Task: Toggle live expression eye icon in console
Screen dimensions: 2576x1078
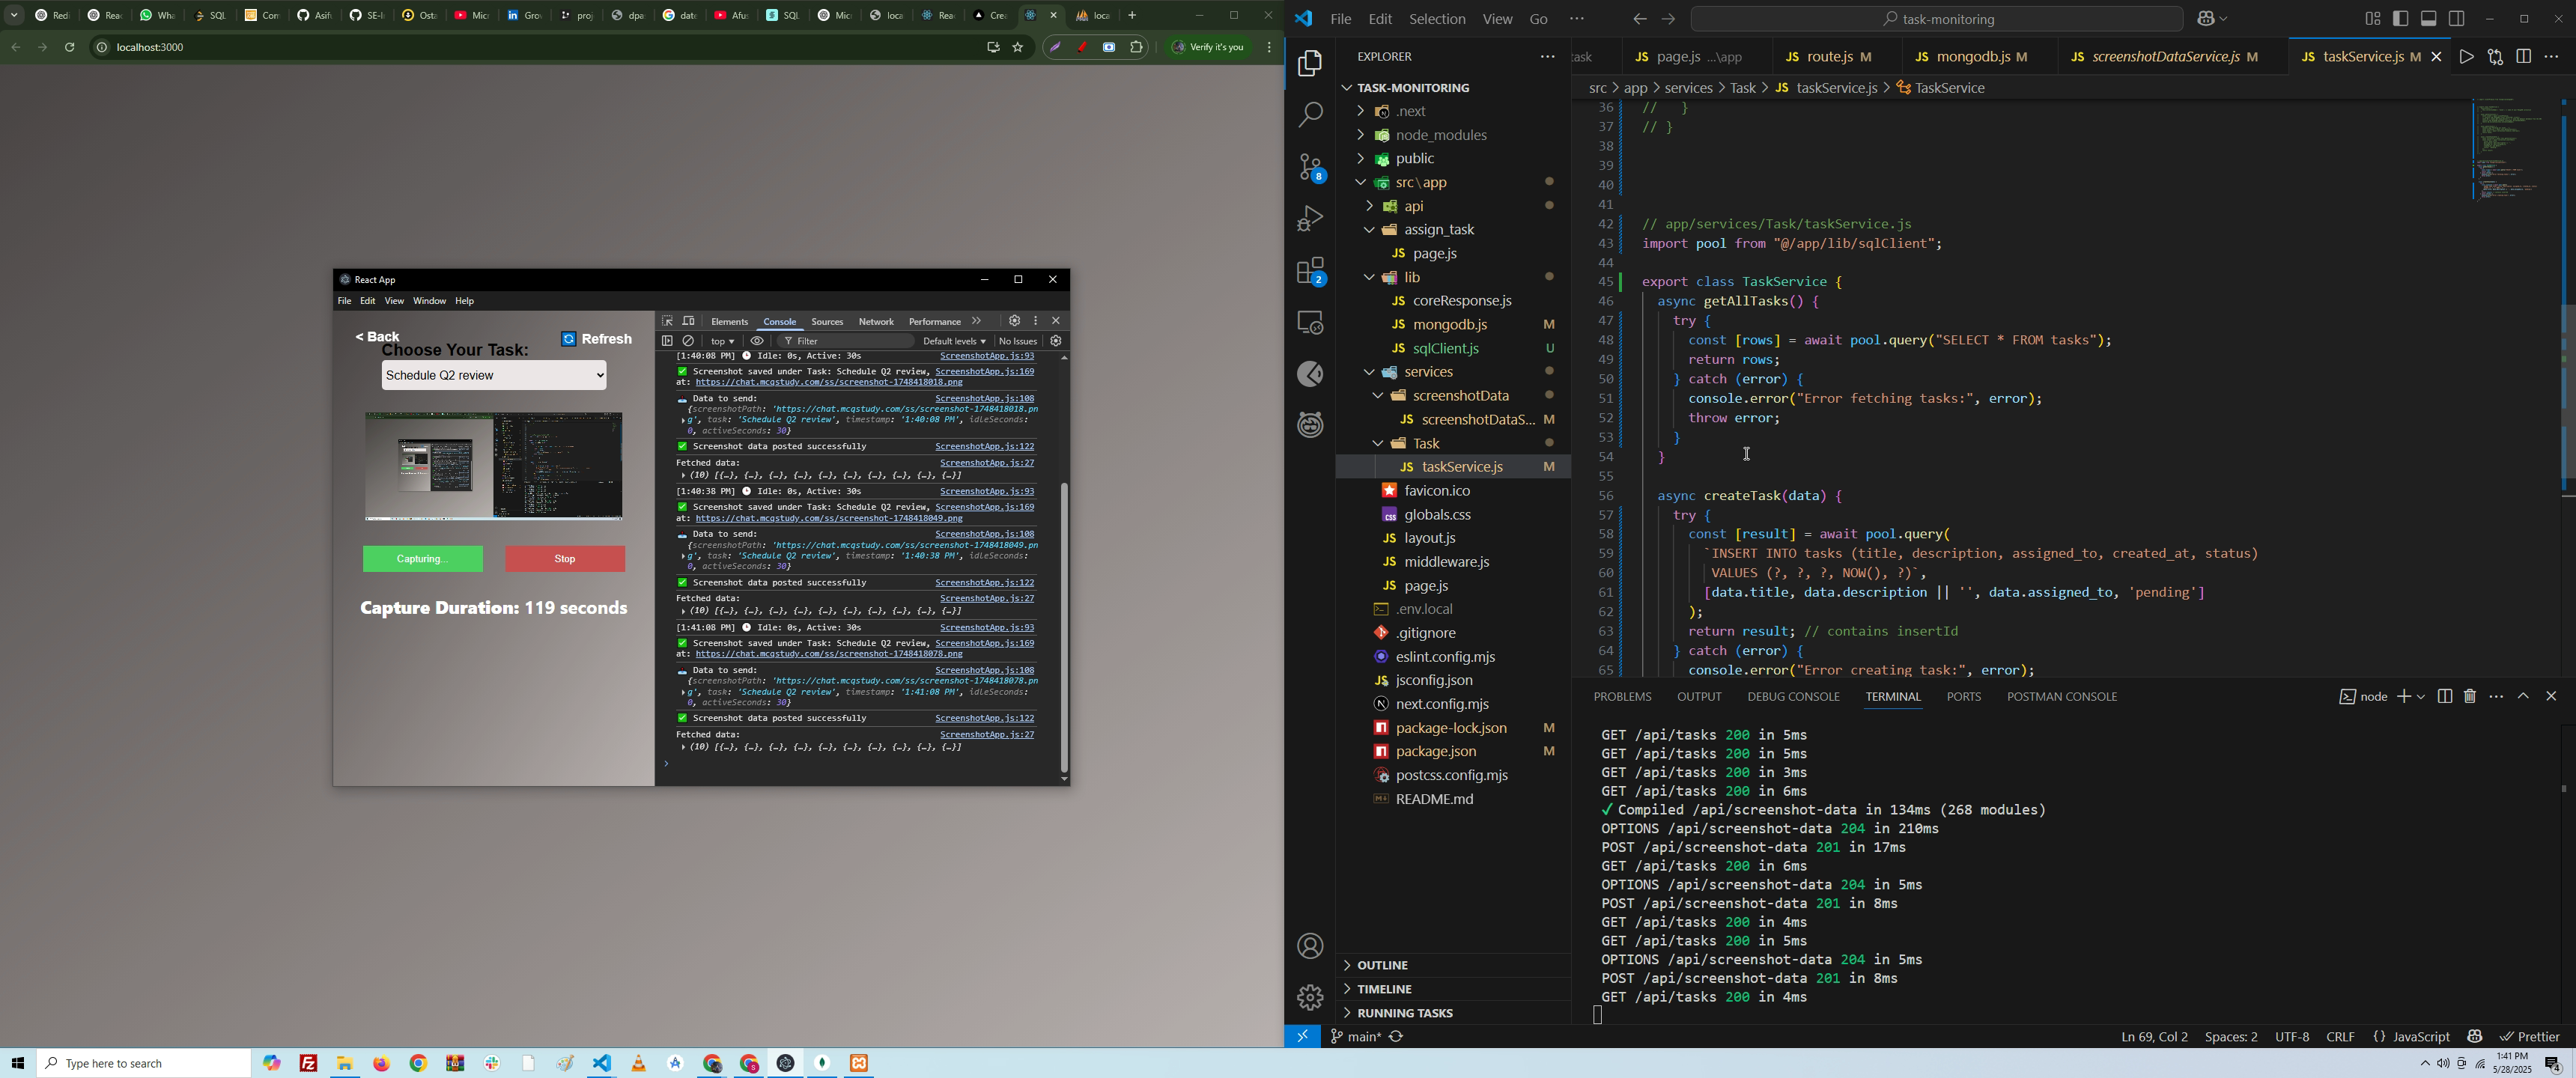Action: pos(757,341)
